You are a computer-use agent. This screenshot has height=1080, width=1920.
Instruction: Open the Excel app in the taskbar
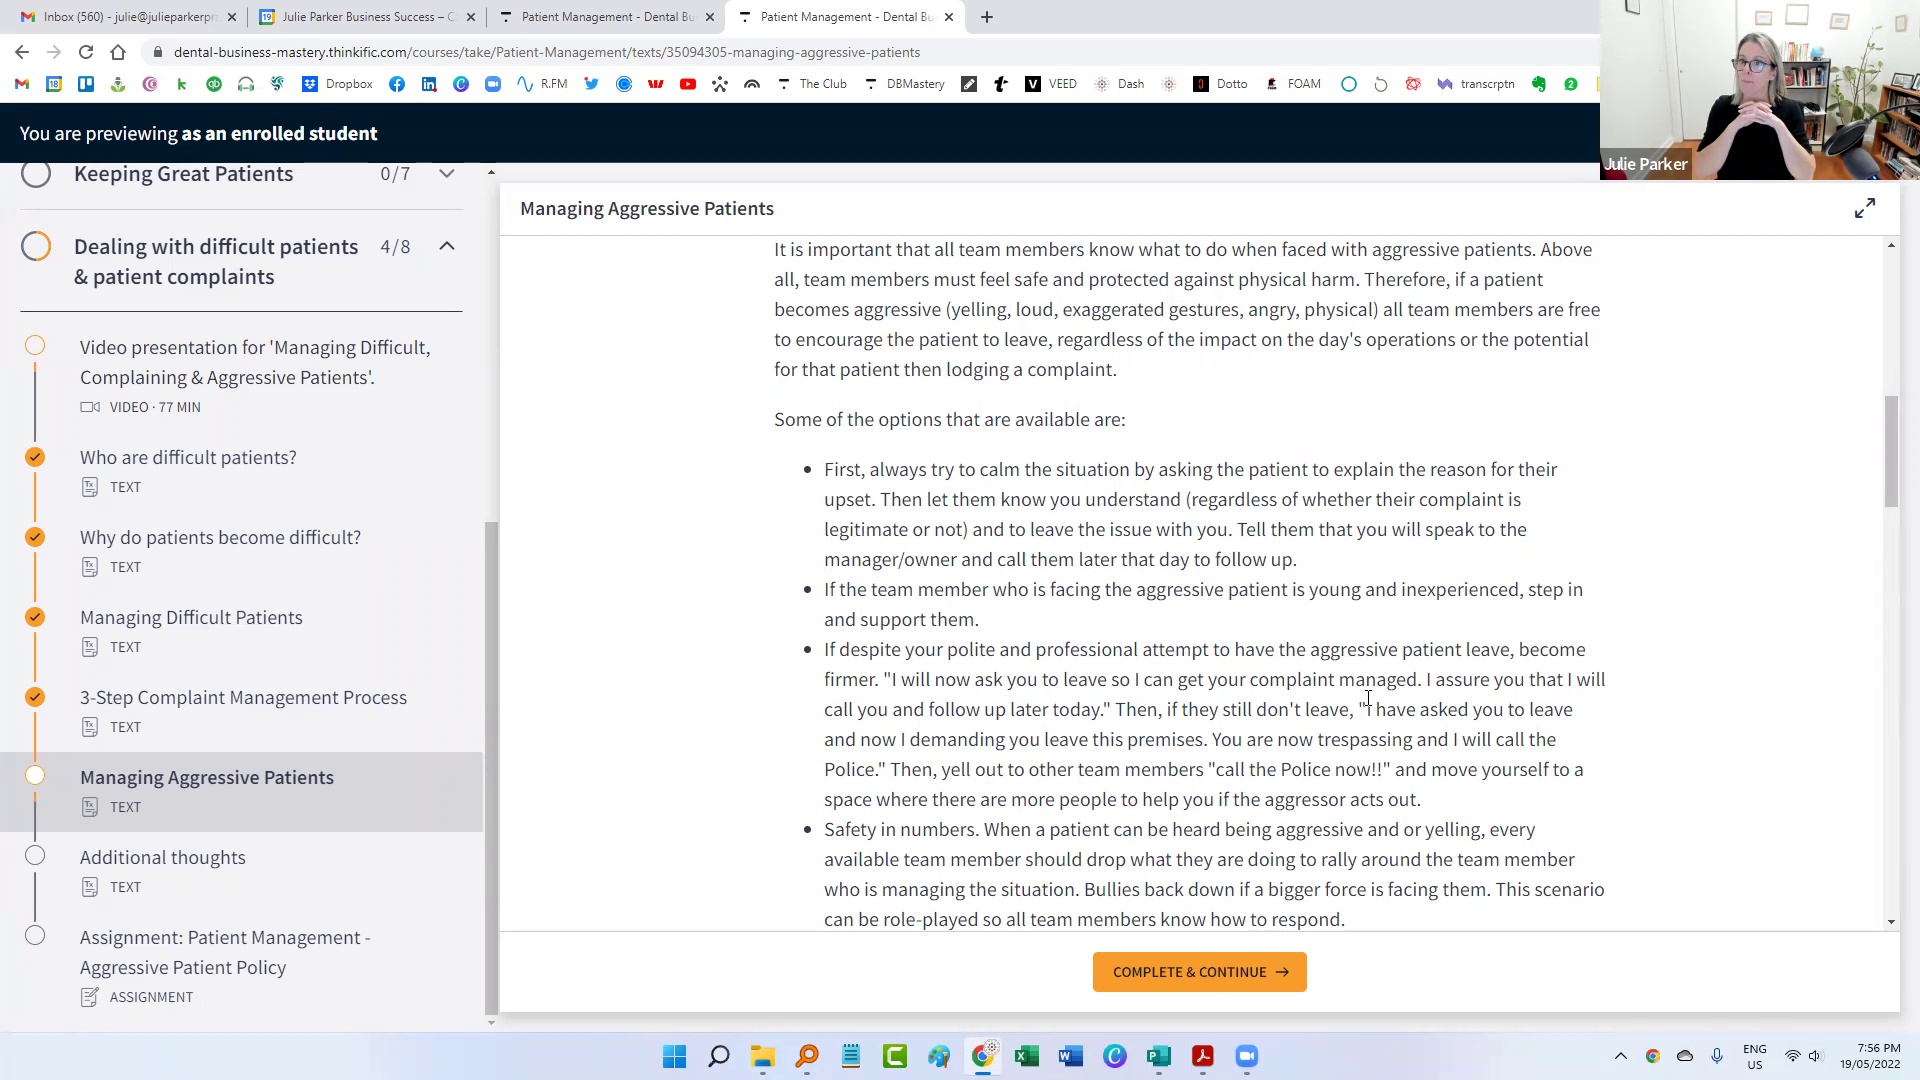1026,1056
